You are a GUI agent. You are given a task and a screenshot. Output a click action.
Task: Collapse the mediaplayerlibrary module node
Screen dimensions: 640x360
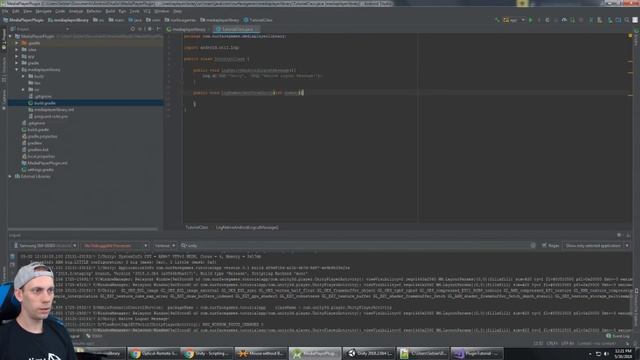[17, 70]
